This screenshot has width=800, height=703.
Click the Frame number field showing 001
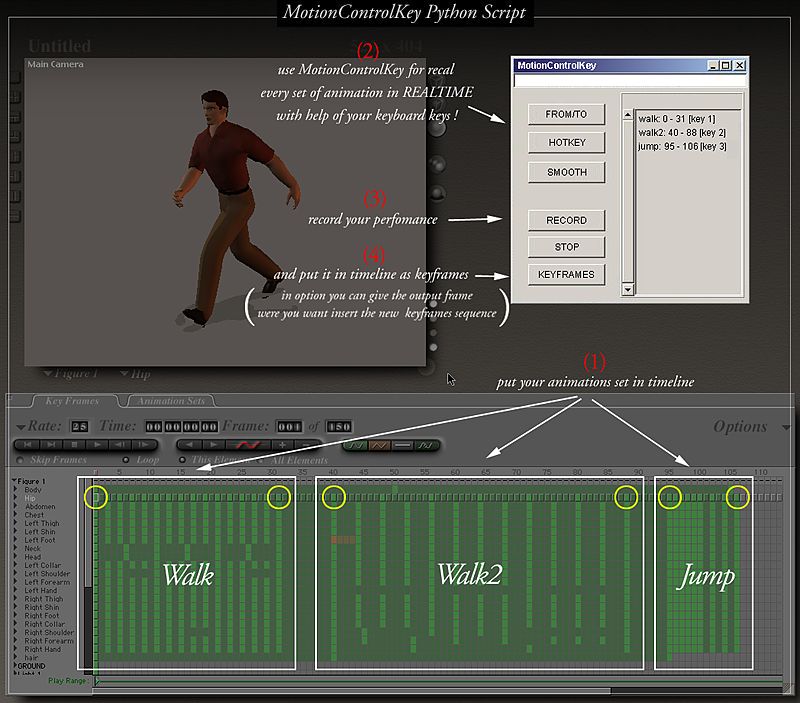coord(289,426)
